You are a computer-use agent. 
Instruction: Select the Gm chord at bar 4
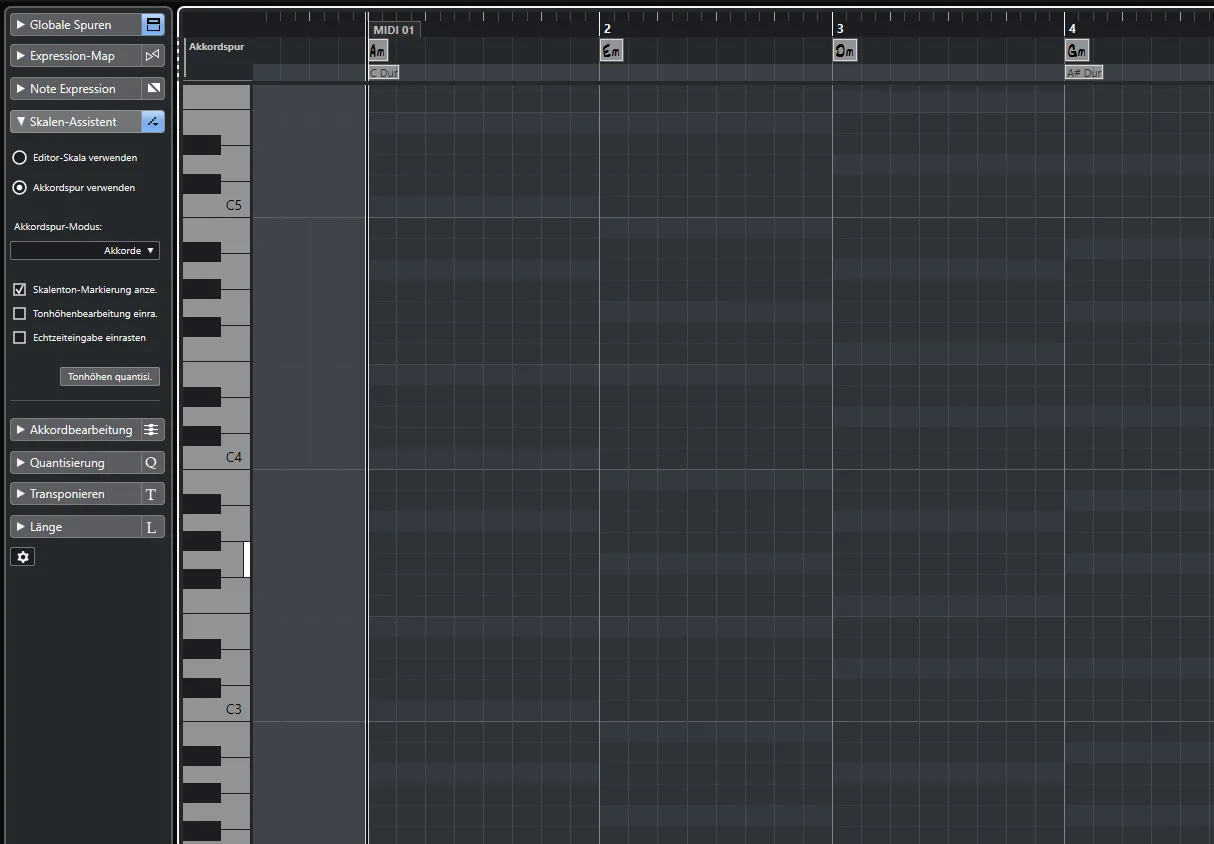click(x=1077, y=51)
